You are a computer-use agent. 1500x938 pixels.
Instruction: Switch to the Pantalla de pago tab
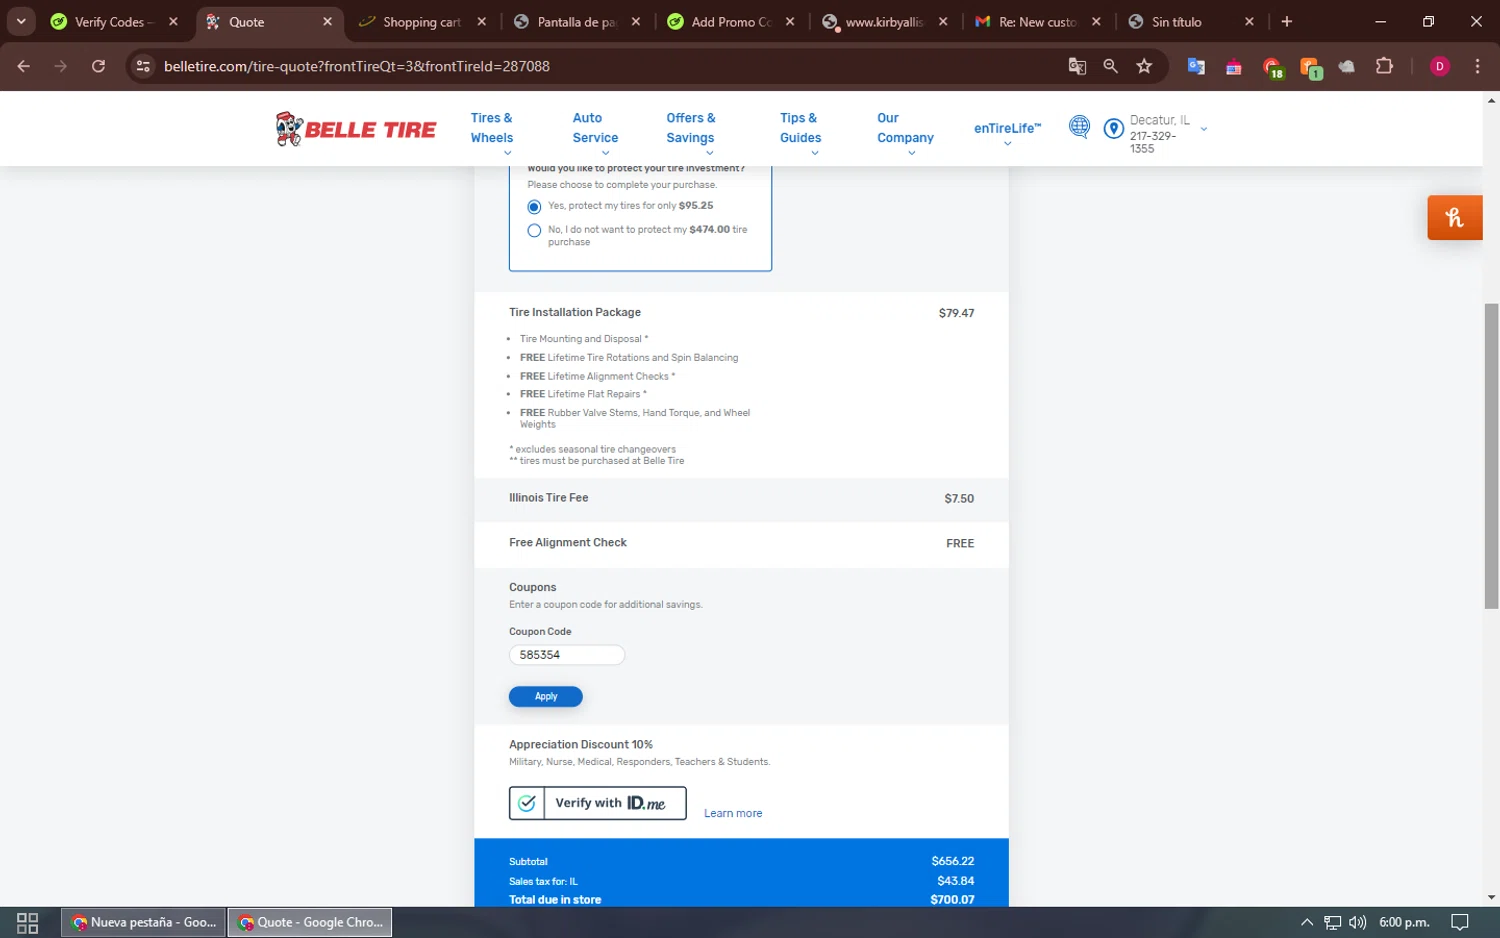[x=577, y=21]
